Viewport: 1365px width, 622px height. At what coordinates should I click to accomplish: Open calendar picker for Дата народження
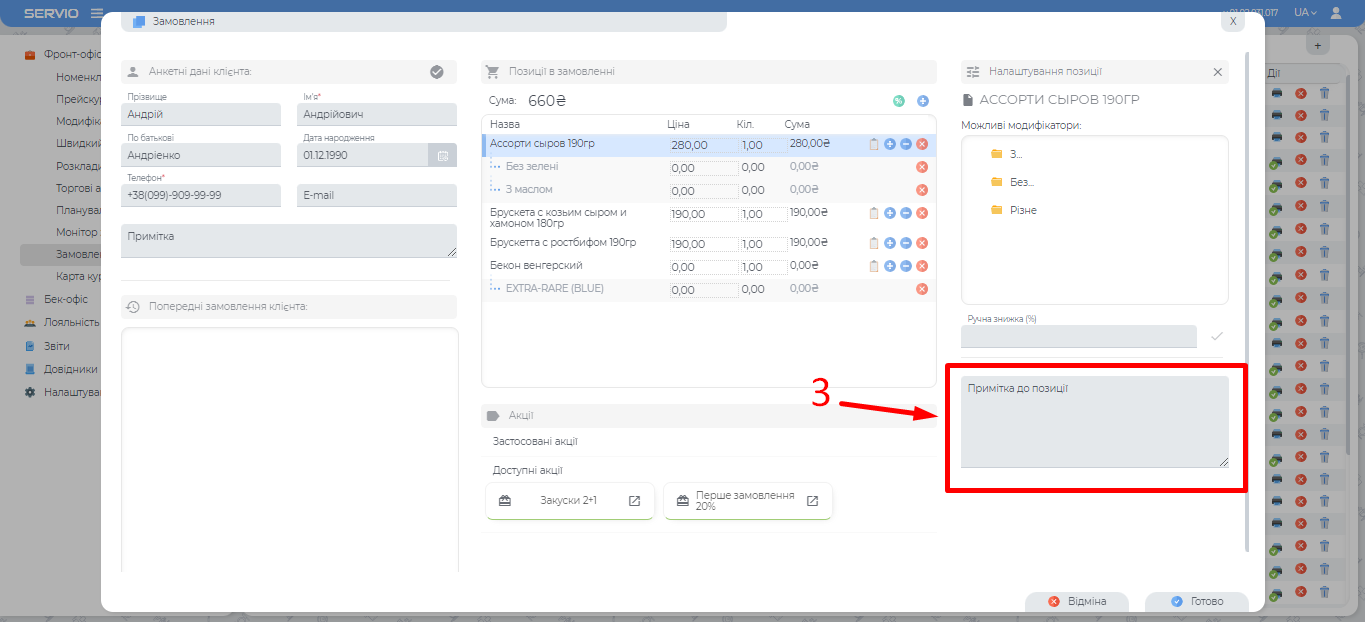pos(443,155)
